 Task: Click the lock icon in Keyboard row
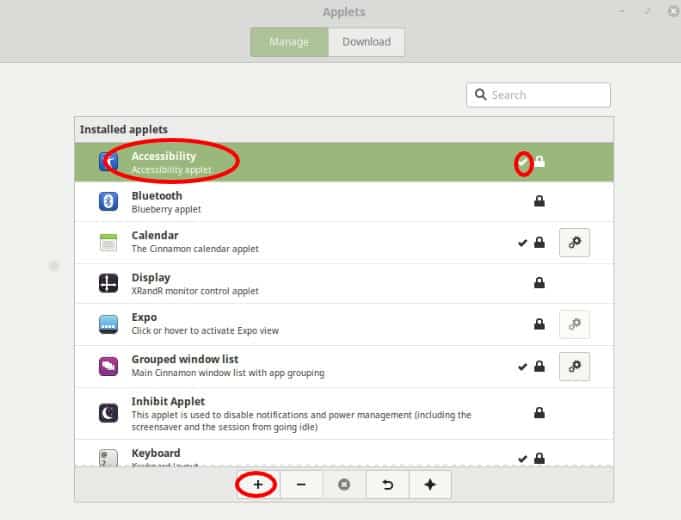pos(539,458)
